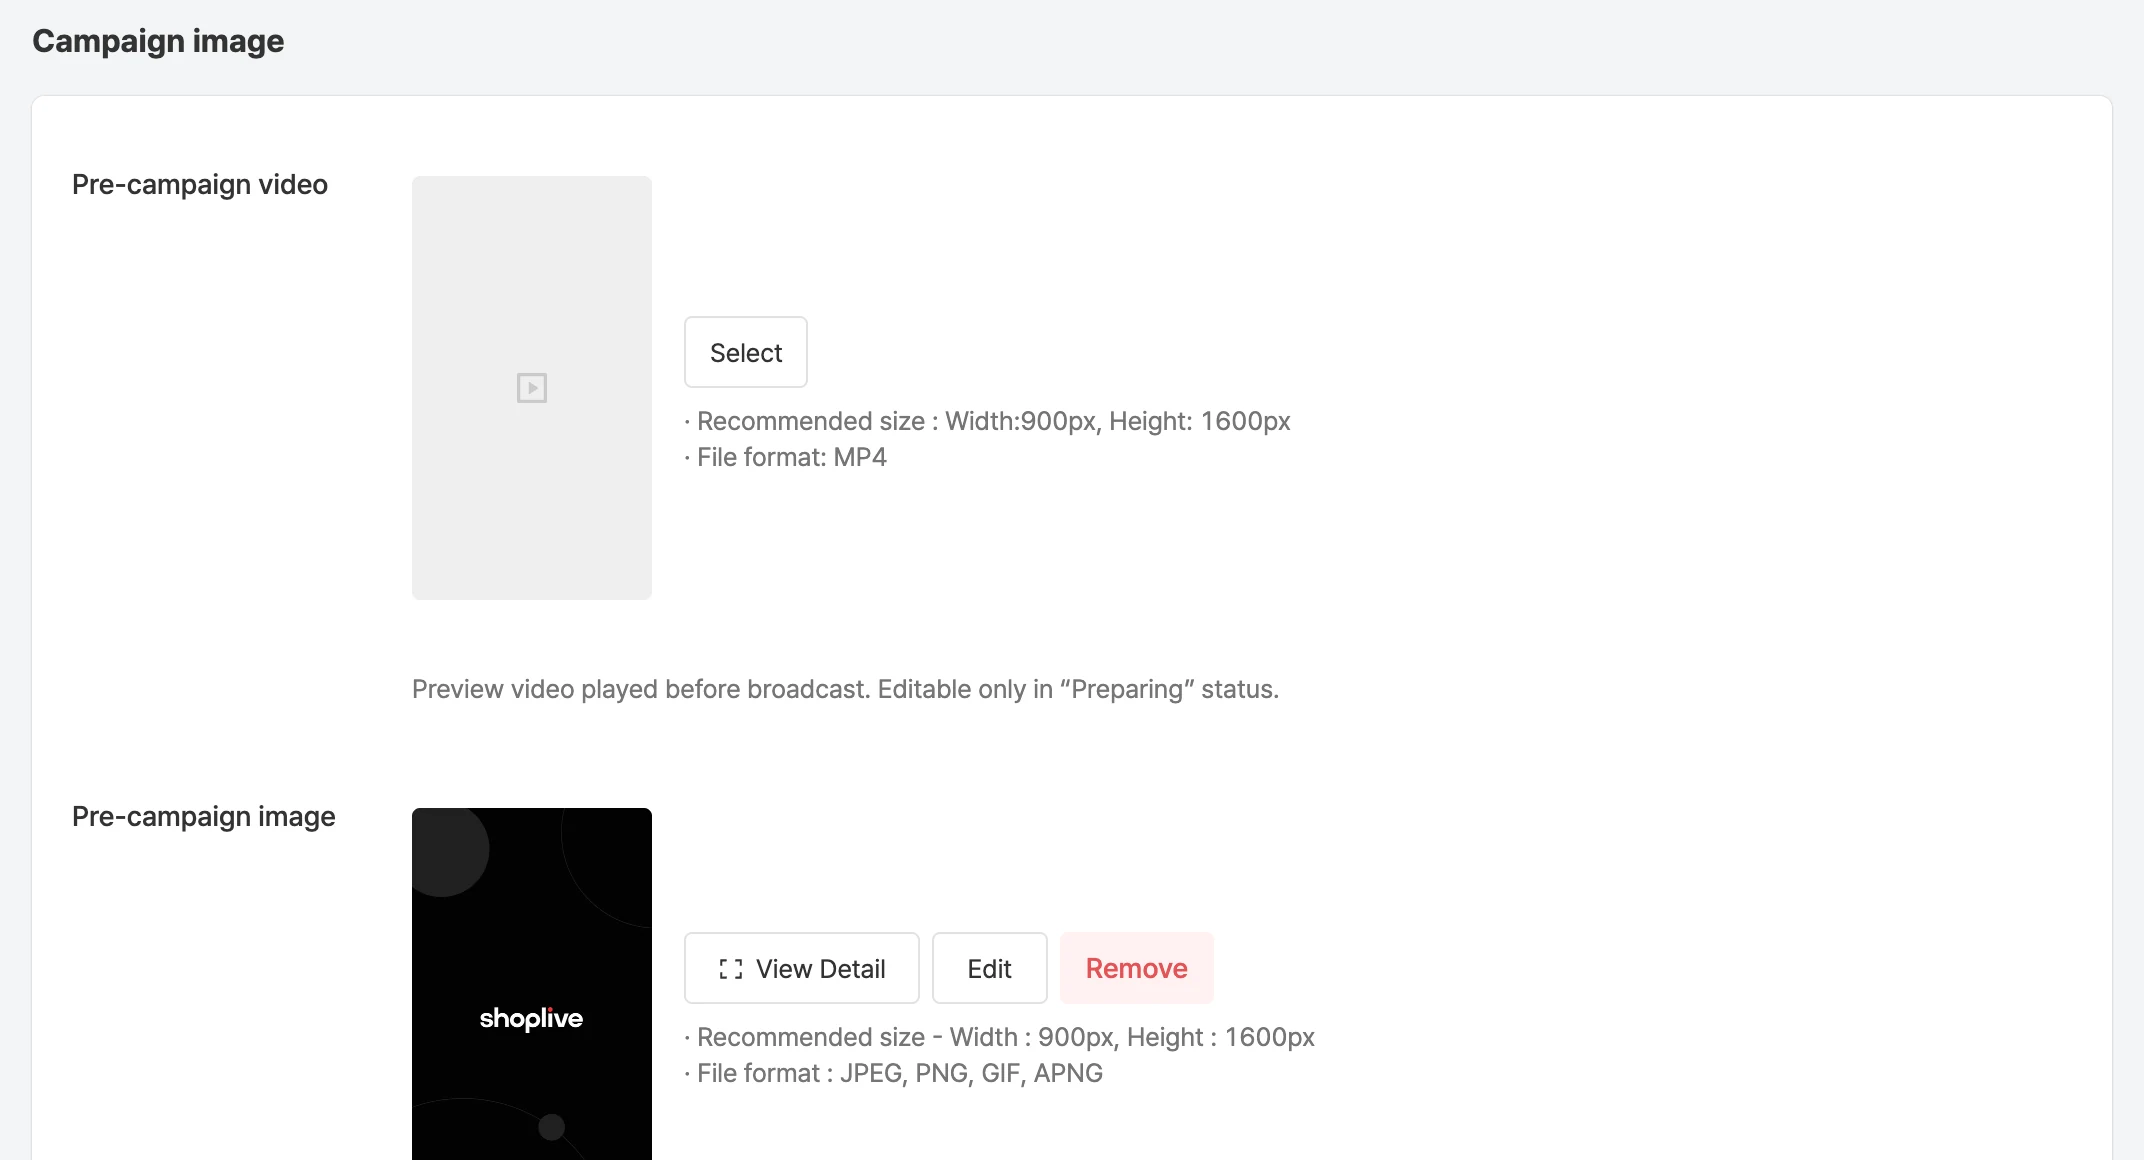Click the 'Preview video played before broadcast' note
This screenshot has height=1160, width=2144.
pyautogui.click(x=846, y=689)
